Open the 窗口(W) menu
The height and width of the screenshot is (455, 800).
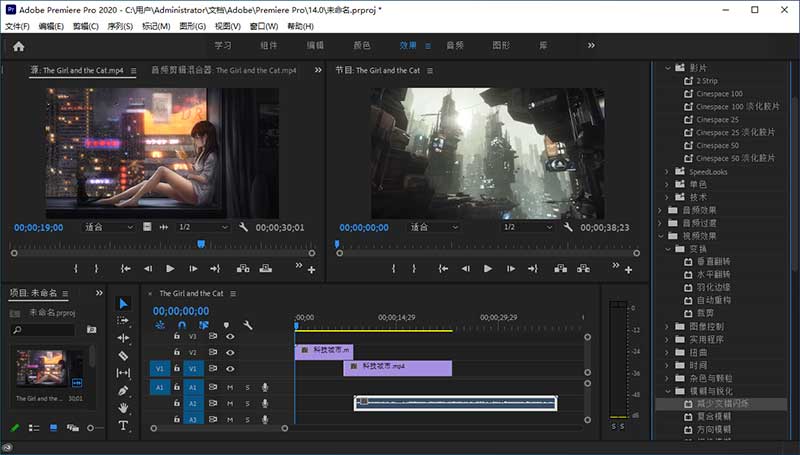[x=264, y=26]
